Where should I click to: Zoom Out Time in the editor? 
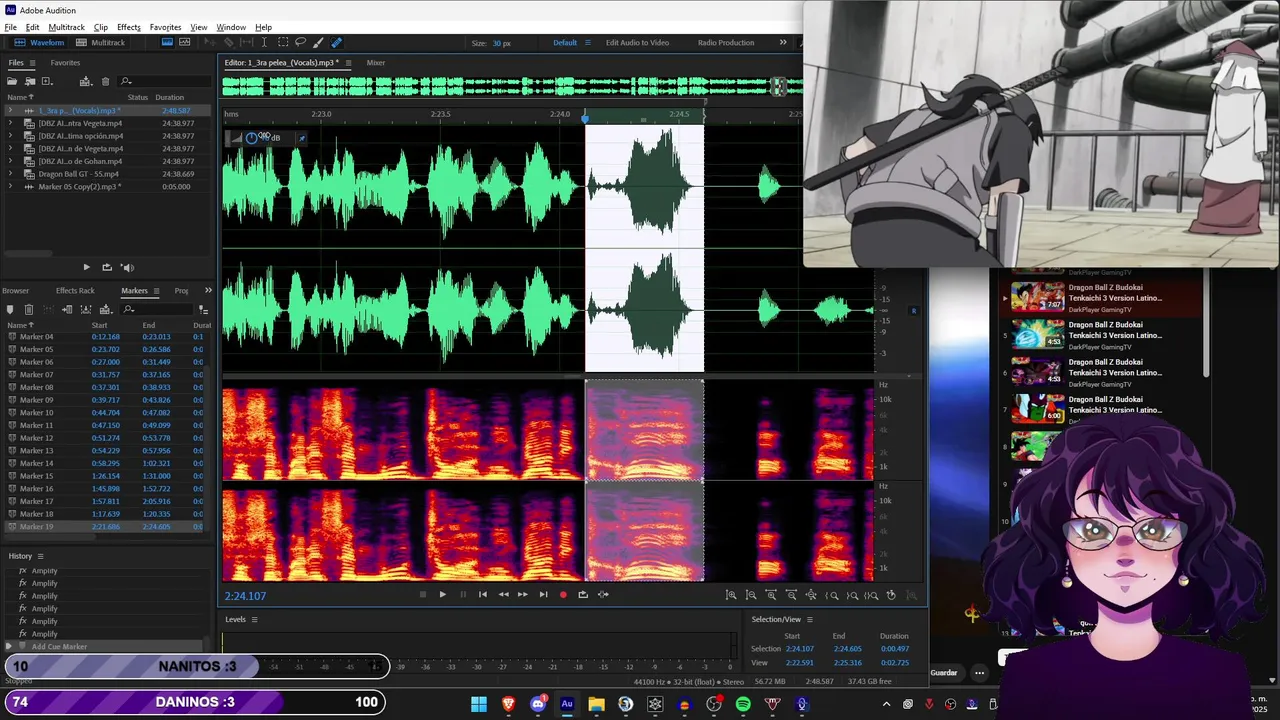(x=791, y=594)
